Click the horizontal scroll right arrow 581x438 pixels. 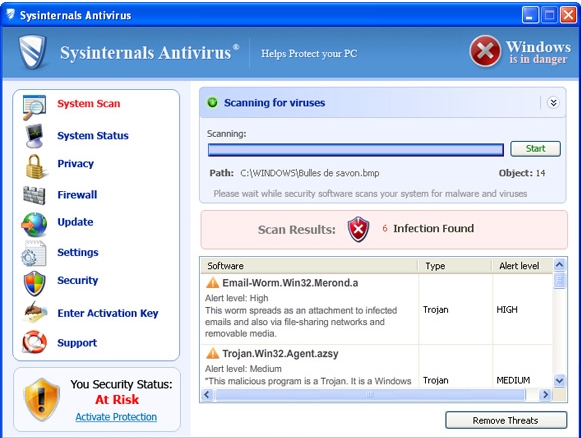coord(545,395)
